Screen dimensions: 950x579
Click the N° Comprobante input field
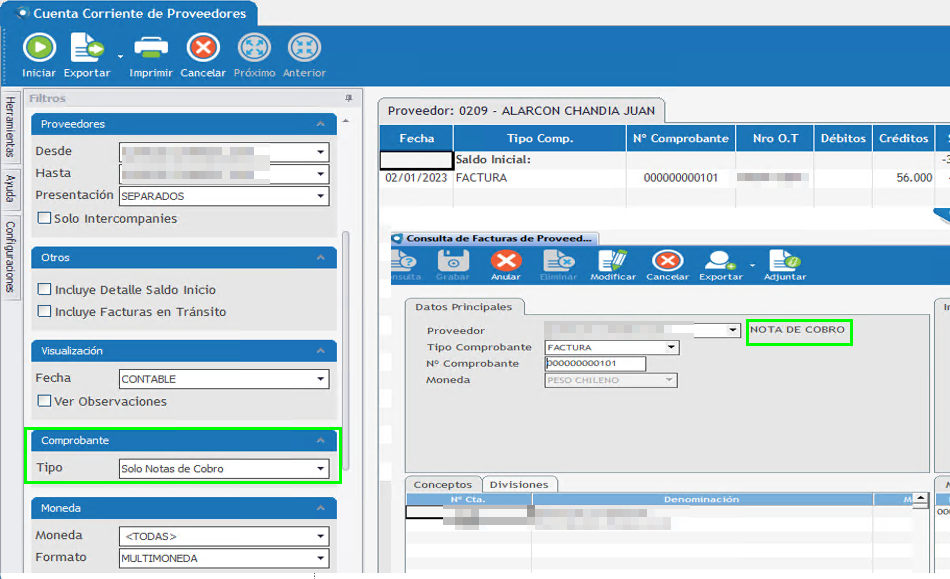(595, 363)
